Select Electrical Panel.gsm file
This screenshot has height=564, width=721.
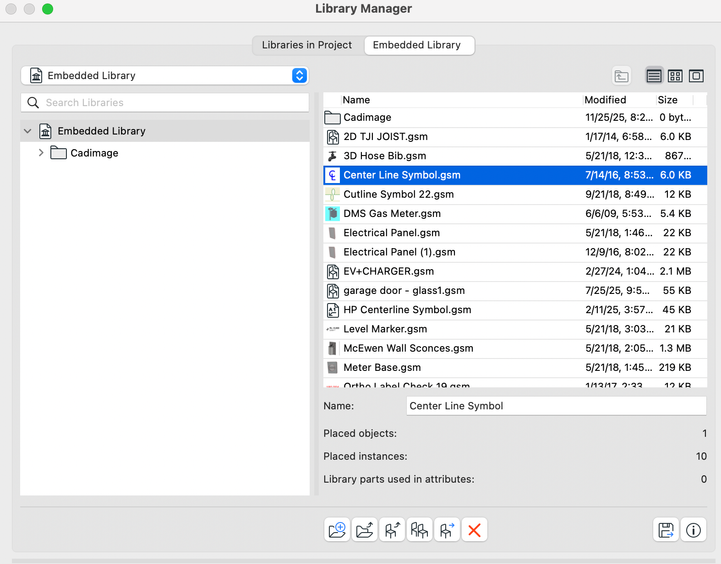515,233
